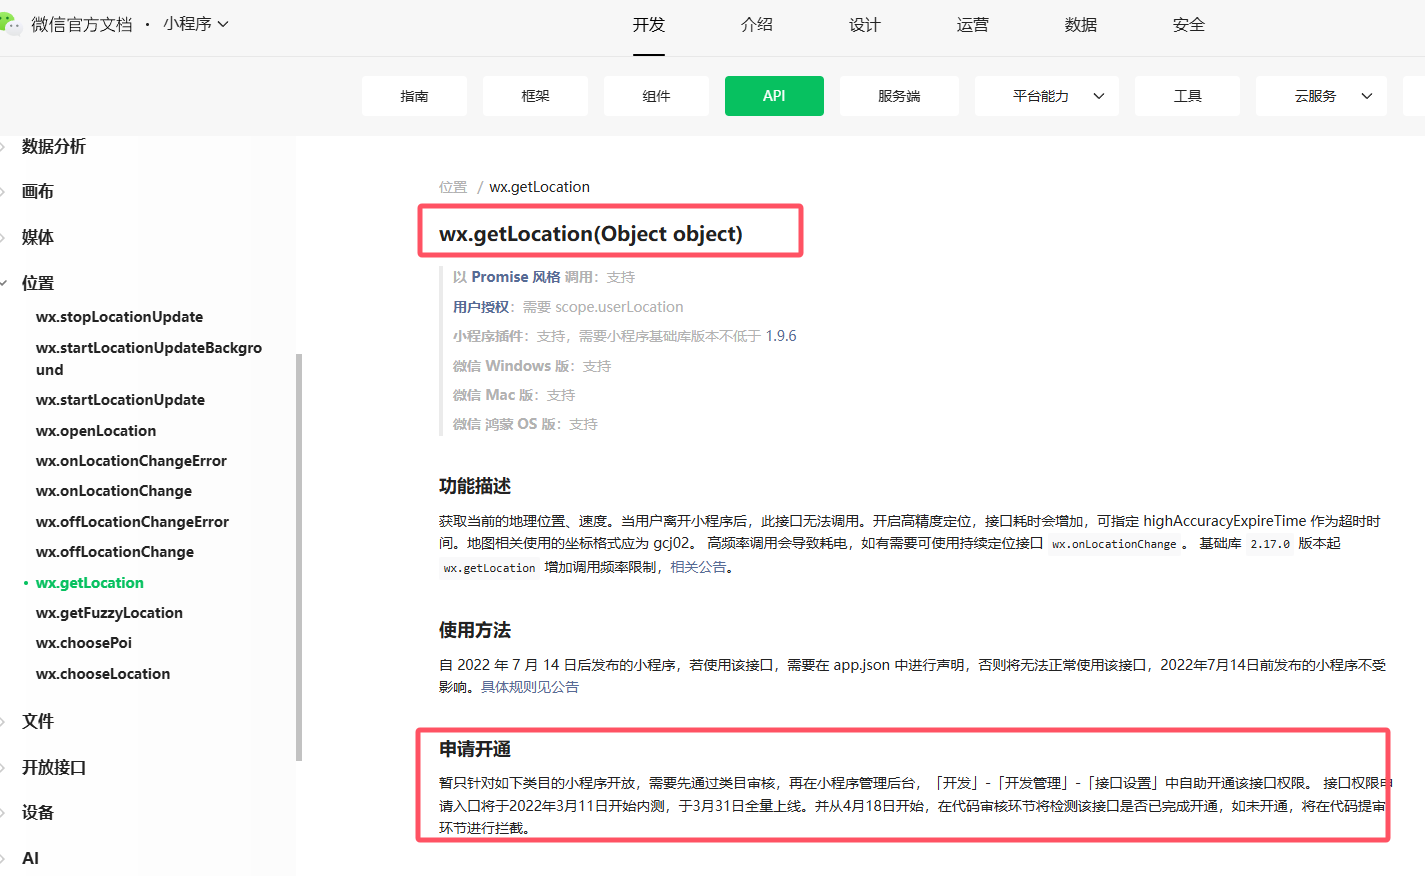This screenshot has width=1425, height=876.
Task: Open wx.startLocationUpdate in the sidebar
Action: pos(120,400)
